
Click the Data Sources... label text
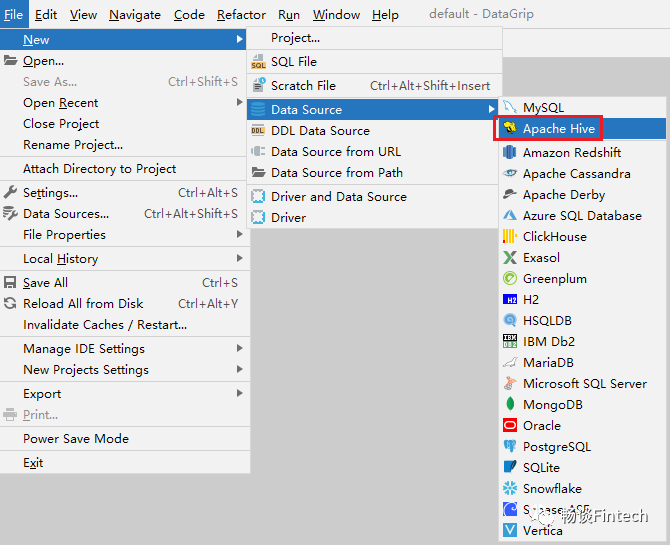click(x=66, y=213)
